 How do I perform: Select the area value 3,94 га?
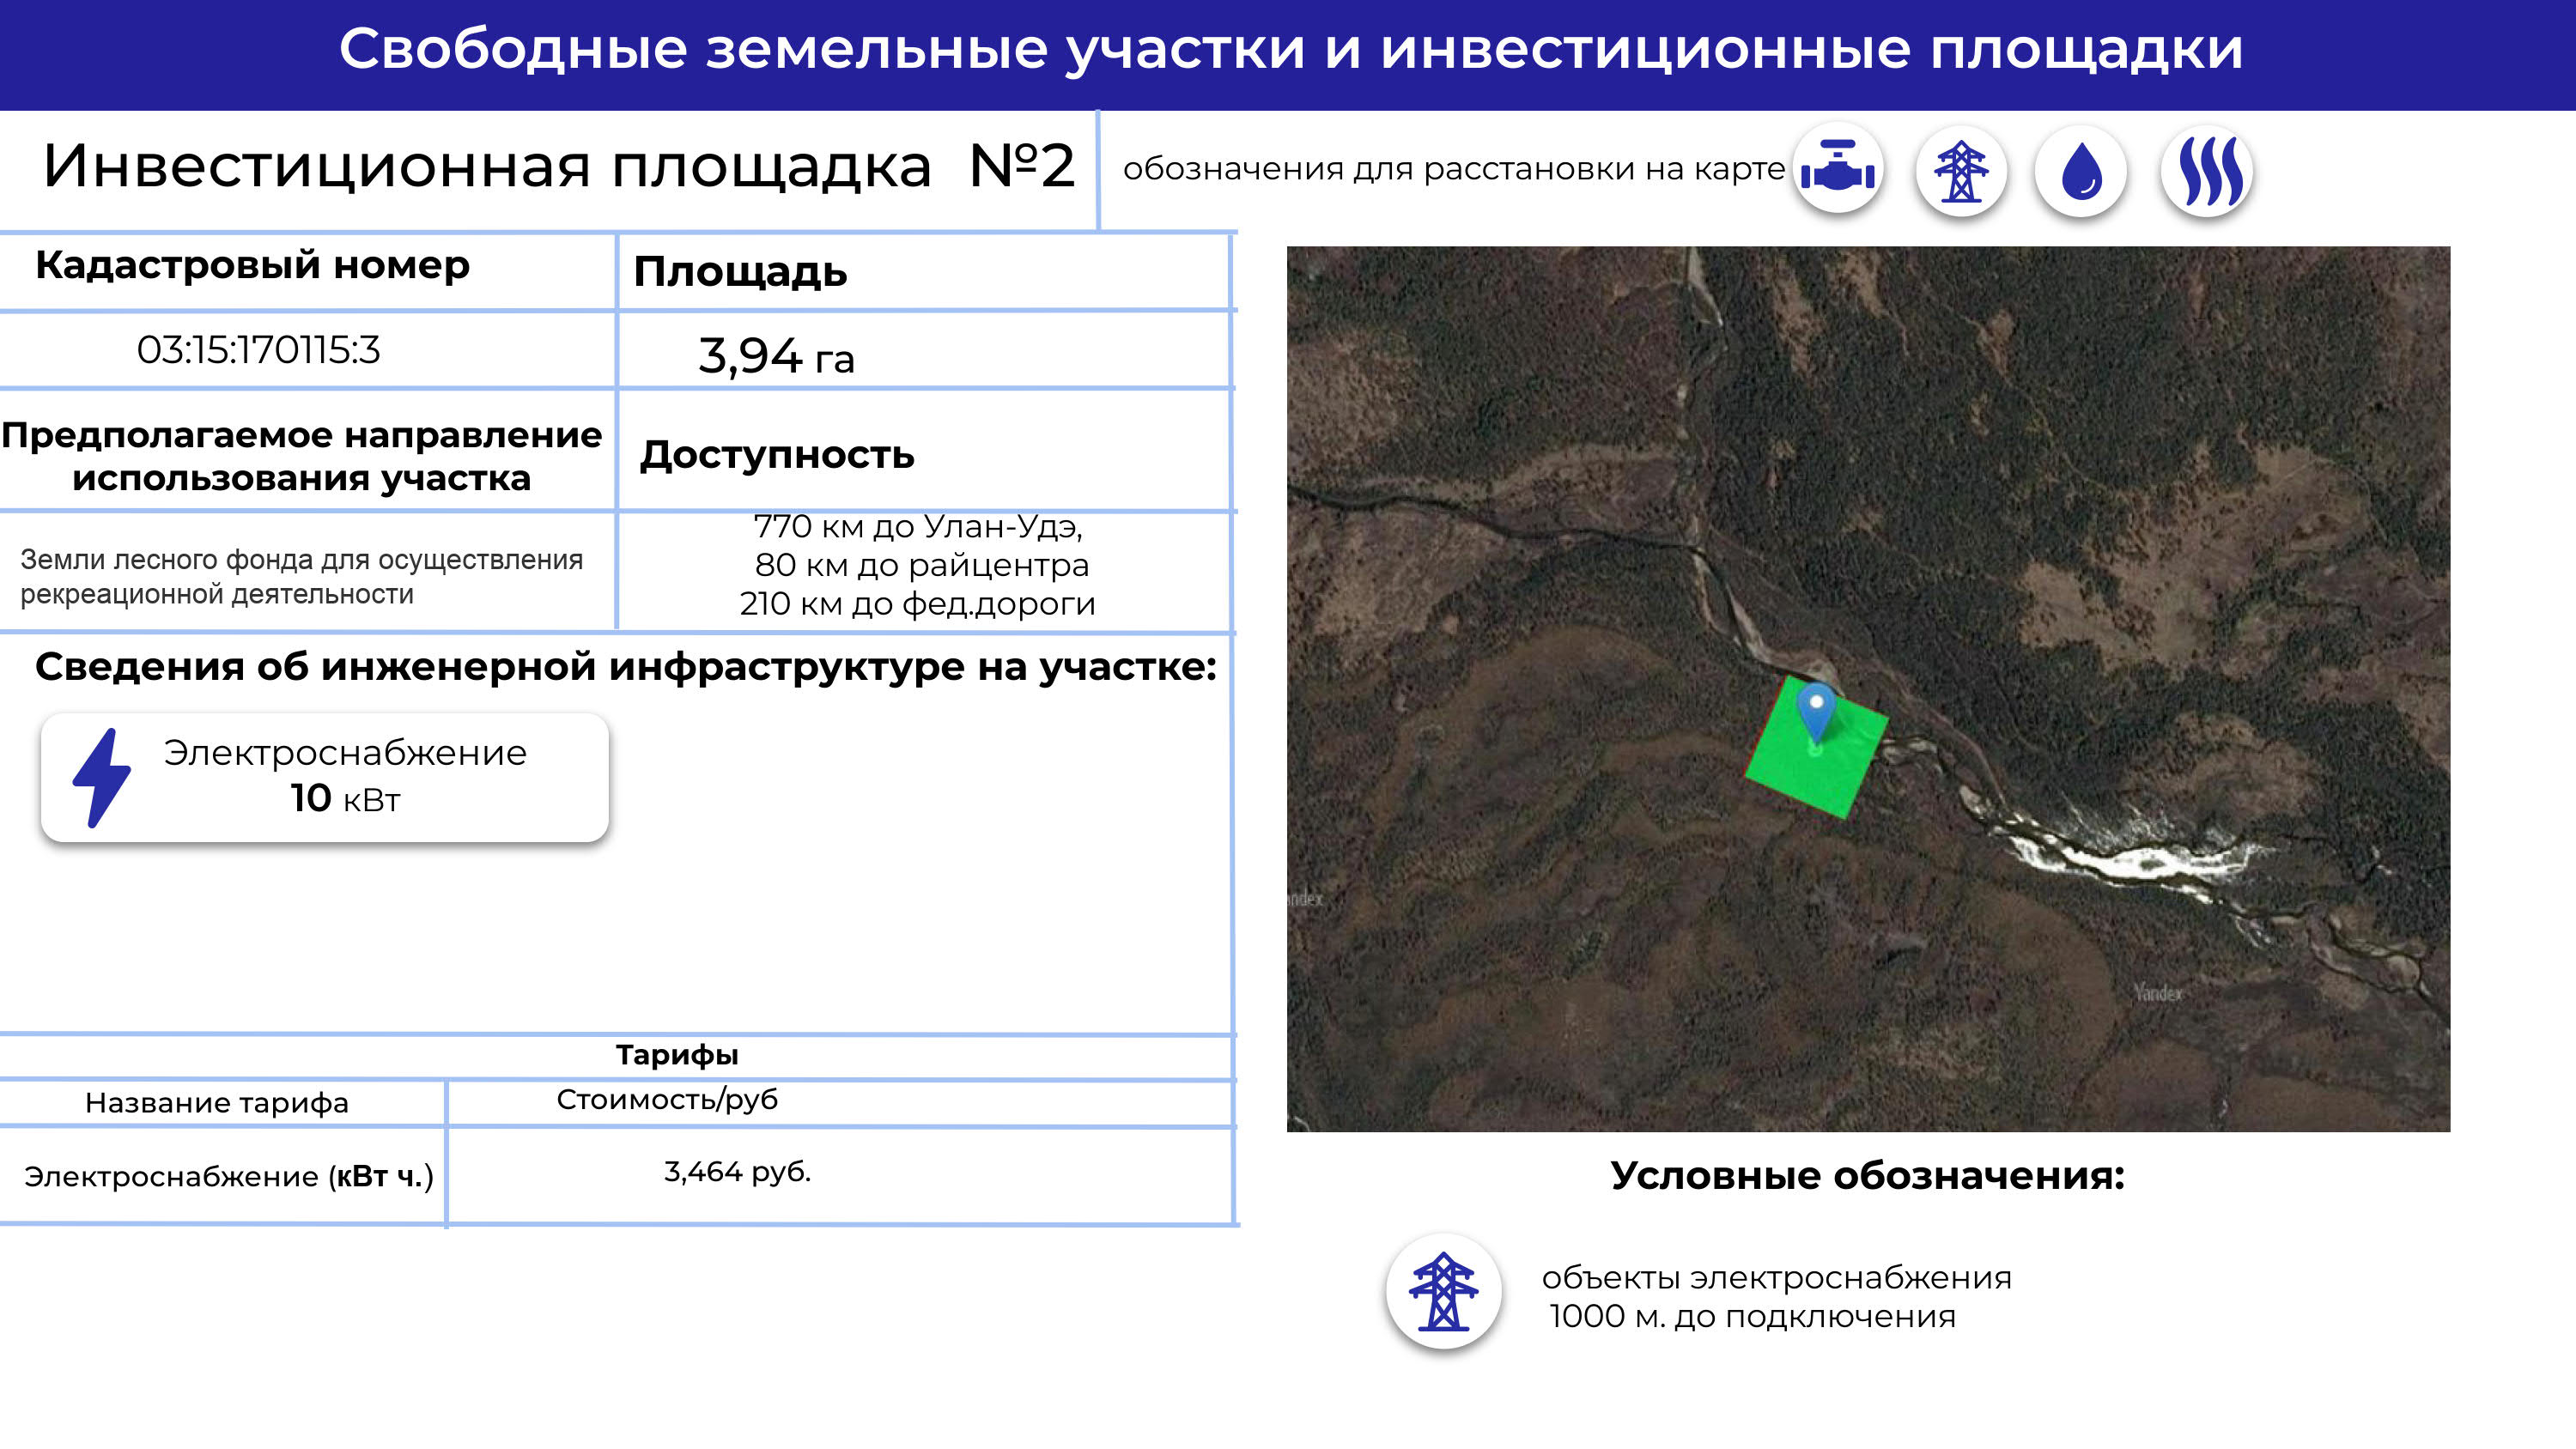(x=776, y=356)
